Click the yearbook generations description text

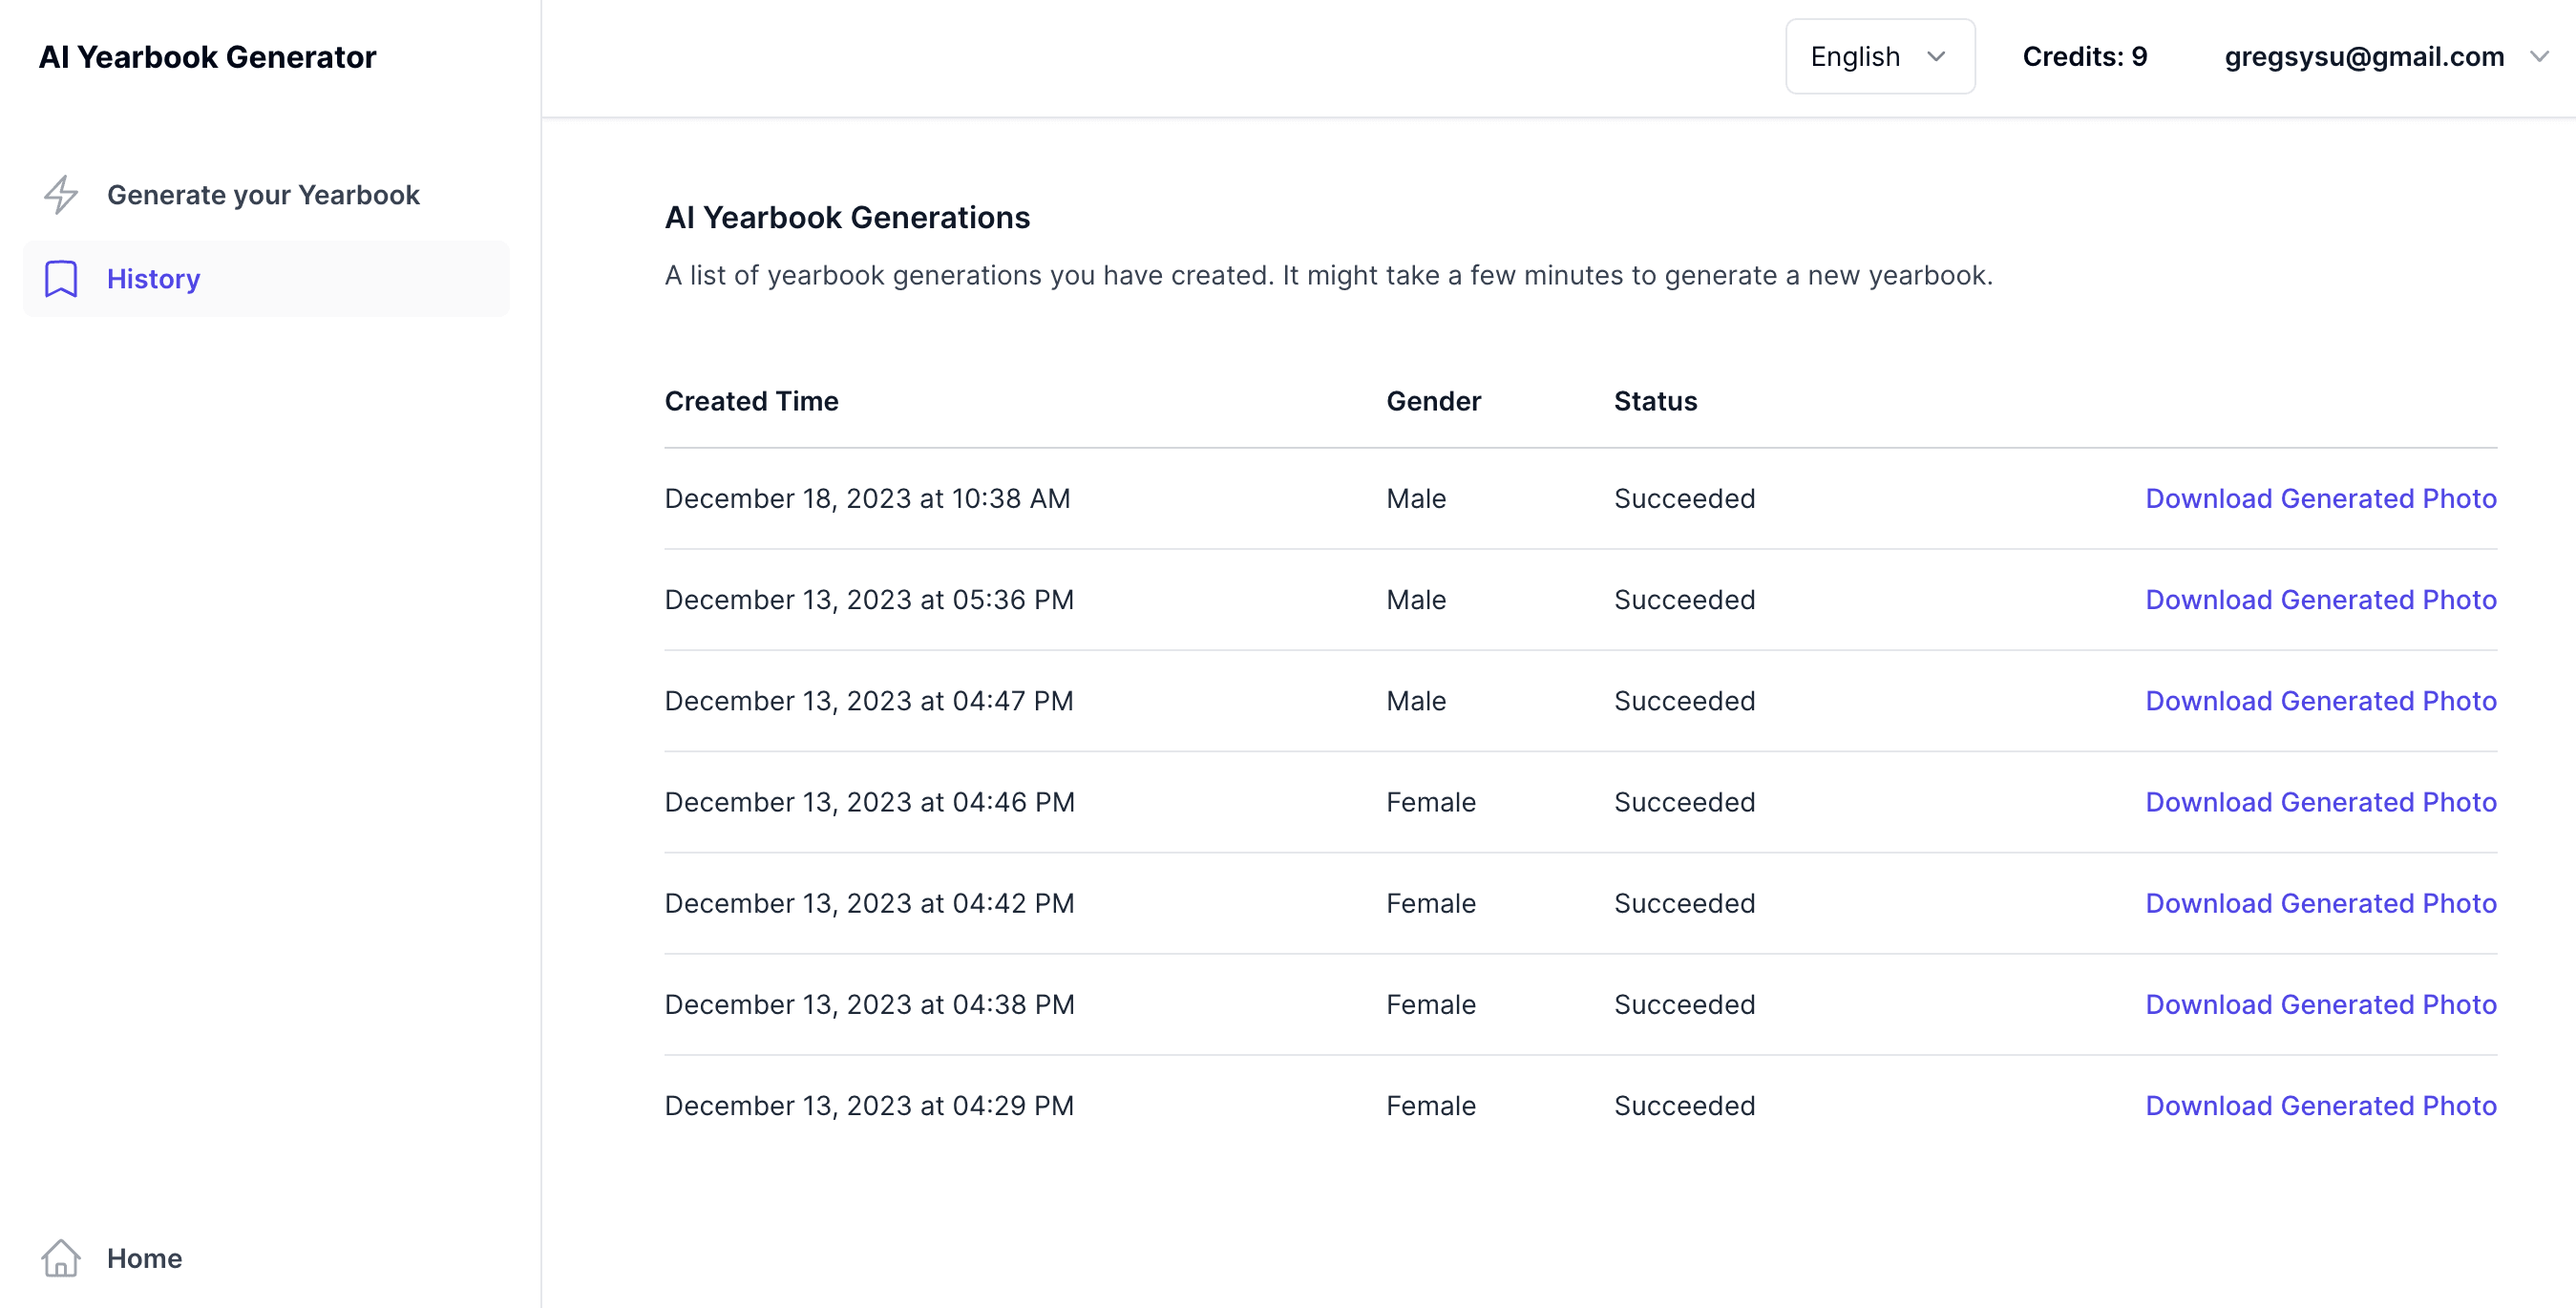pyautogui.click(x=1328, y=275)
